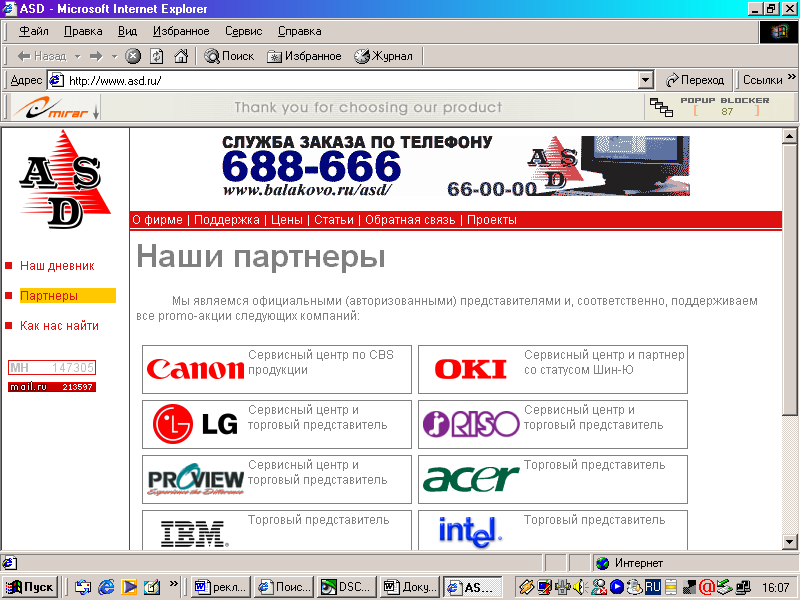Click the acer partner logo

[x=471, y=479]
